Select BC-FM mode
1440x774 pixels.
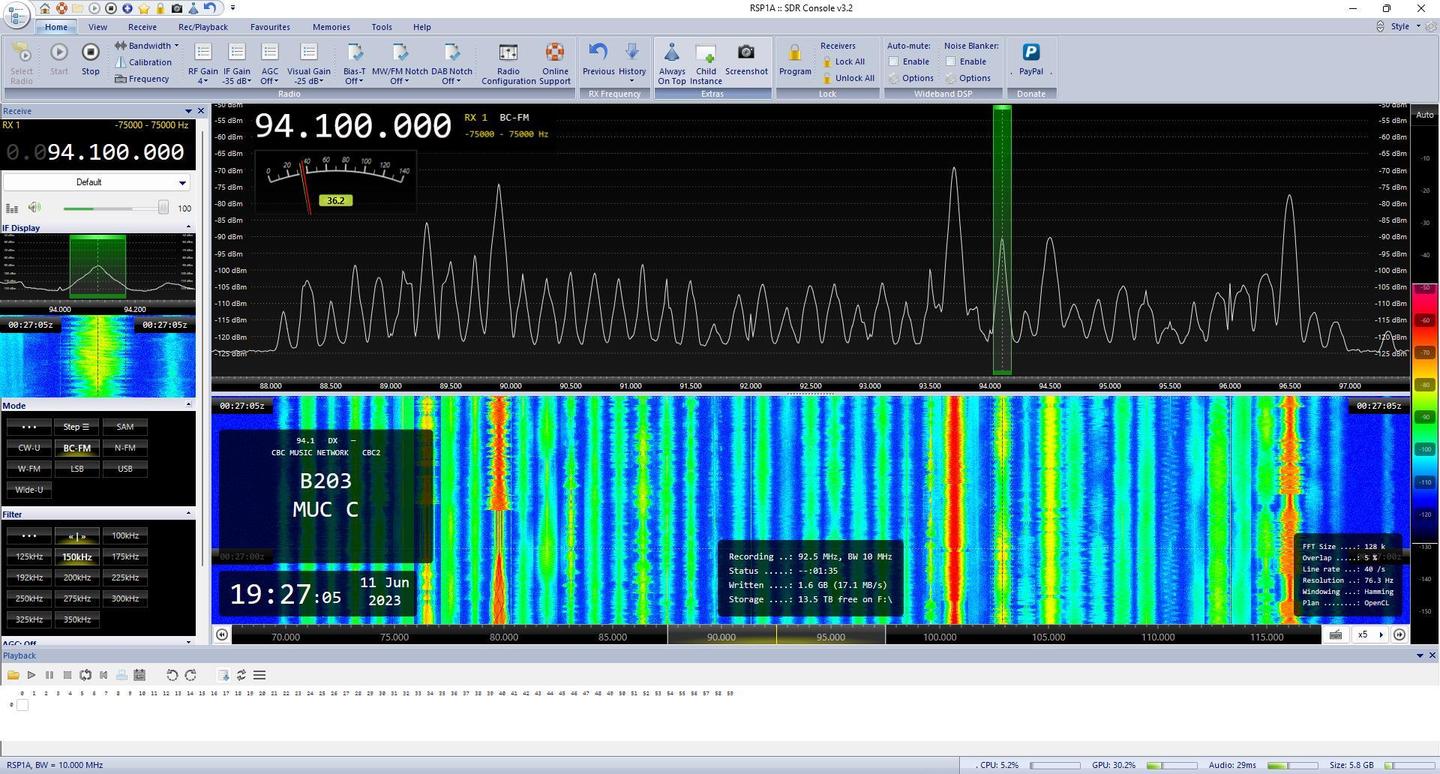point(77,448)
